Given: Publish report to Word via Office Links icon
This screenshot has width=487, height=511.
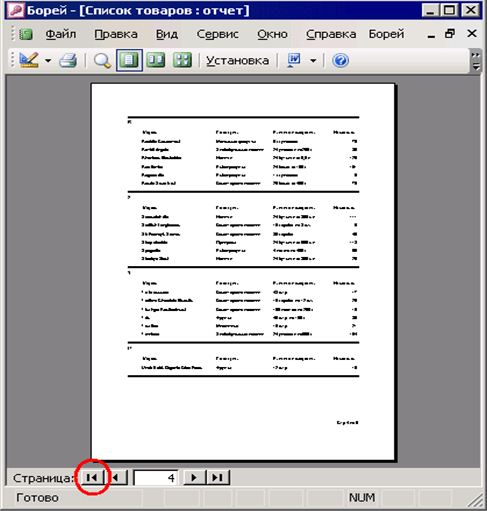Looking at the screenshot, I should [x=294, y=60].
